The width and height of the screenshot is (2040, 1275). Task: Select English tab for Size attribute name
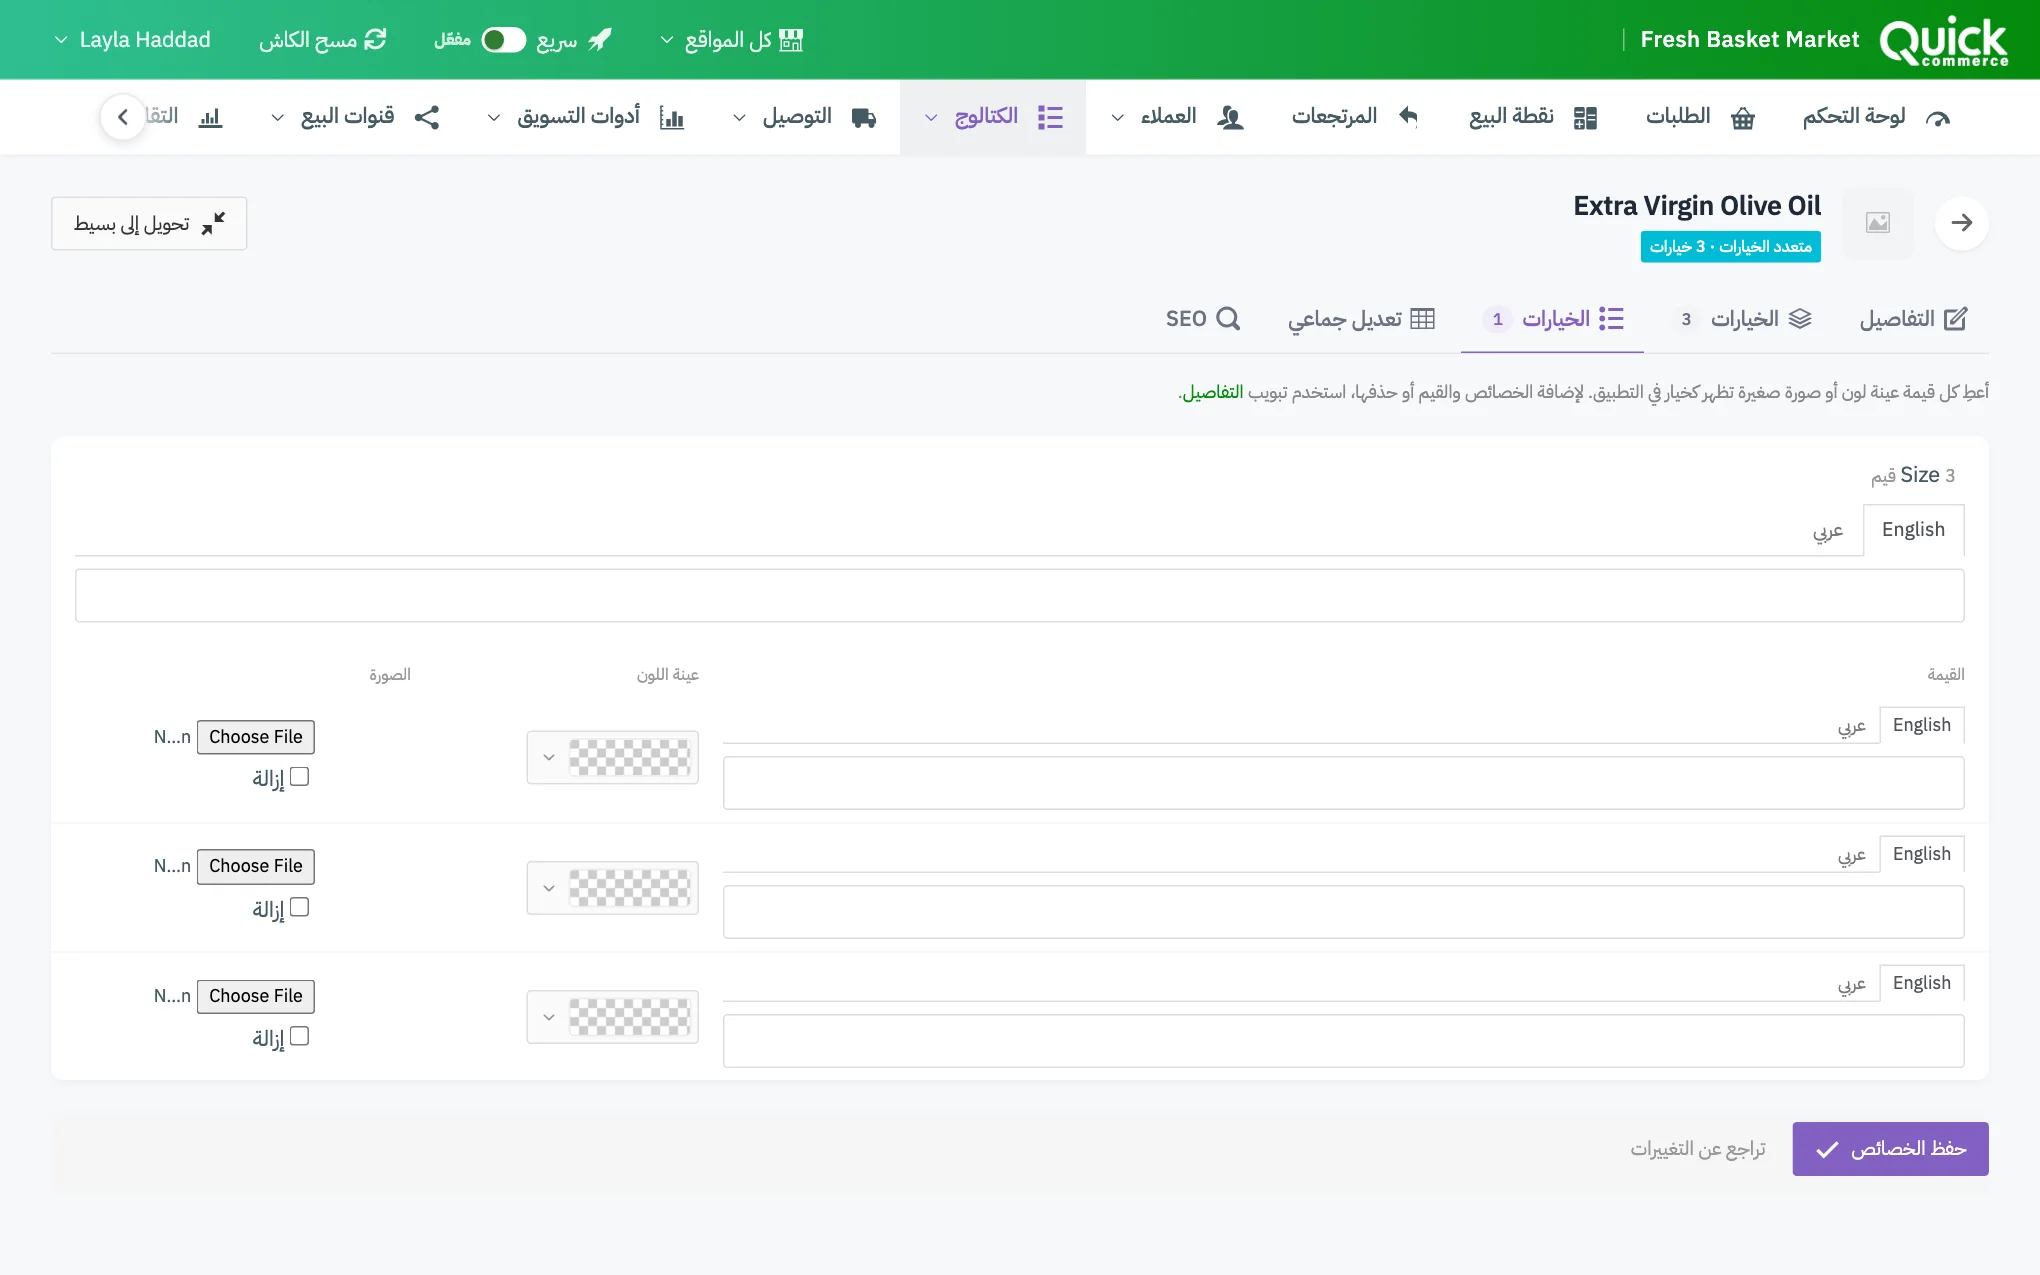[x=1913, y=530]
